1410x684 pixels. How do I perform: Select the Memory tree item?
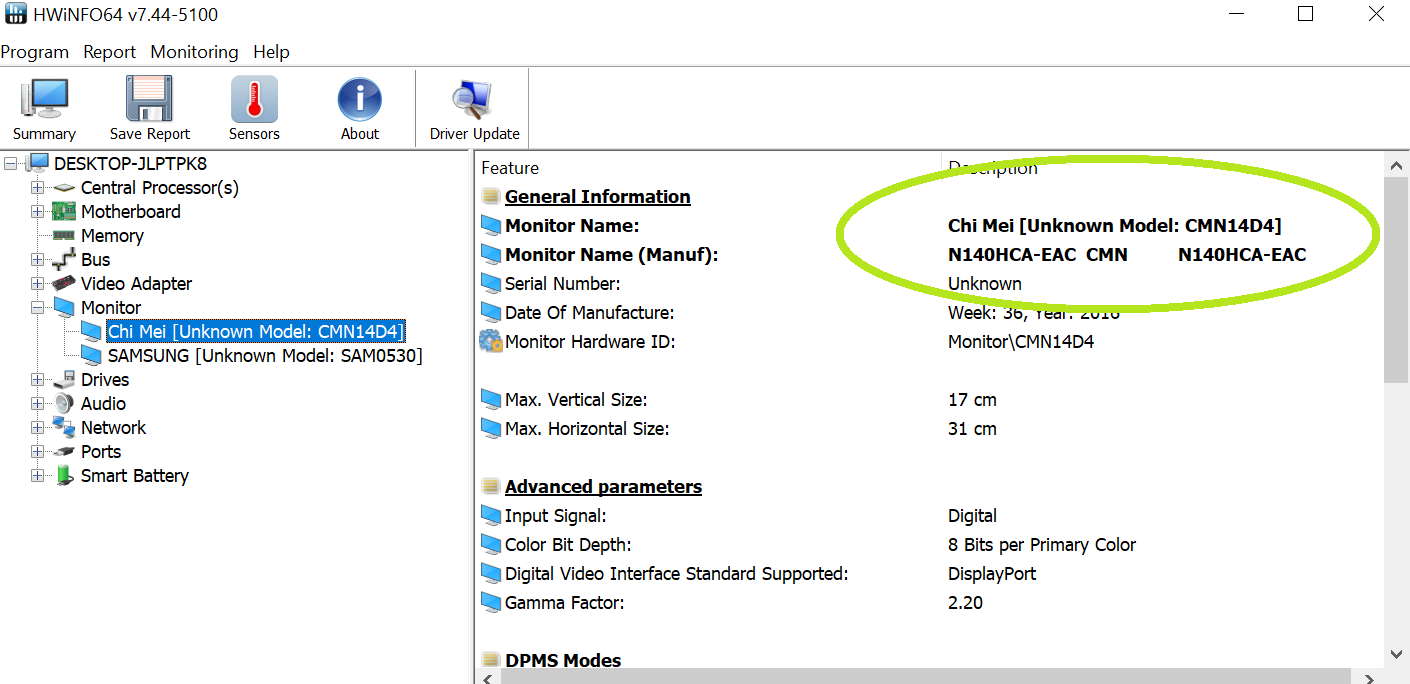click(112, 236)
